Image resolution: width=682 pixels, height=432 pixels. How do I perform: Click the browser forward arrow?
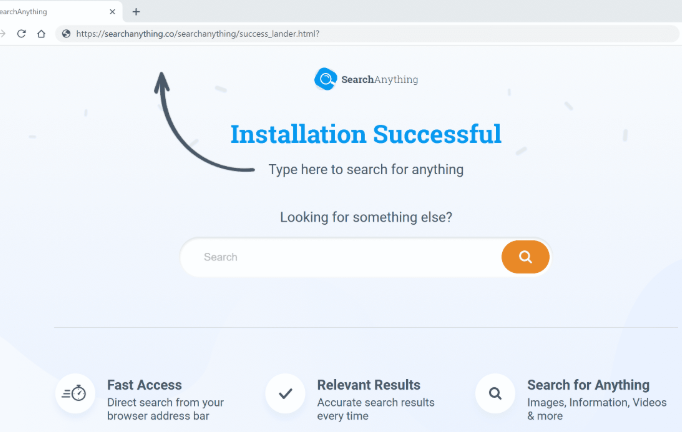(3, 34)
